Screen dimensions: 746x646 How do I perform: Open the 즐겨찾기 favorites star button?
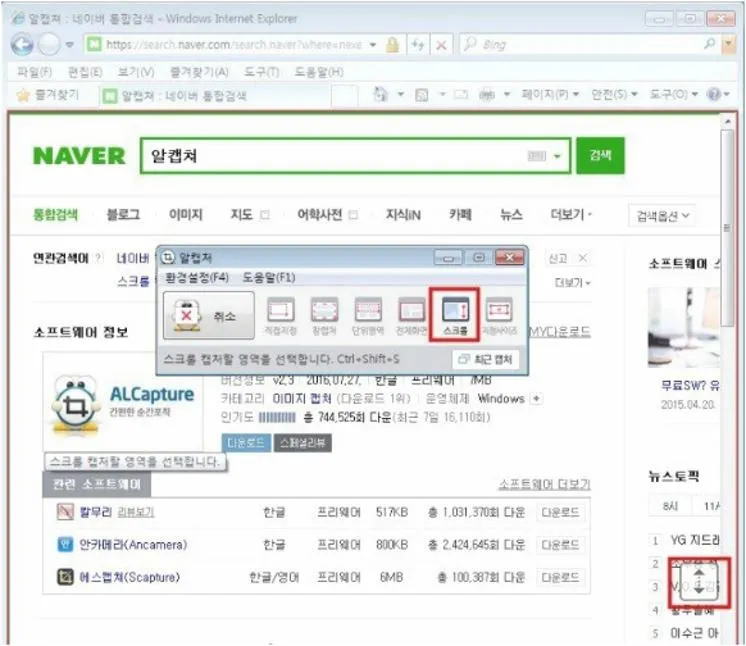point(48,95)
